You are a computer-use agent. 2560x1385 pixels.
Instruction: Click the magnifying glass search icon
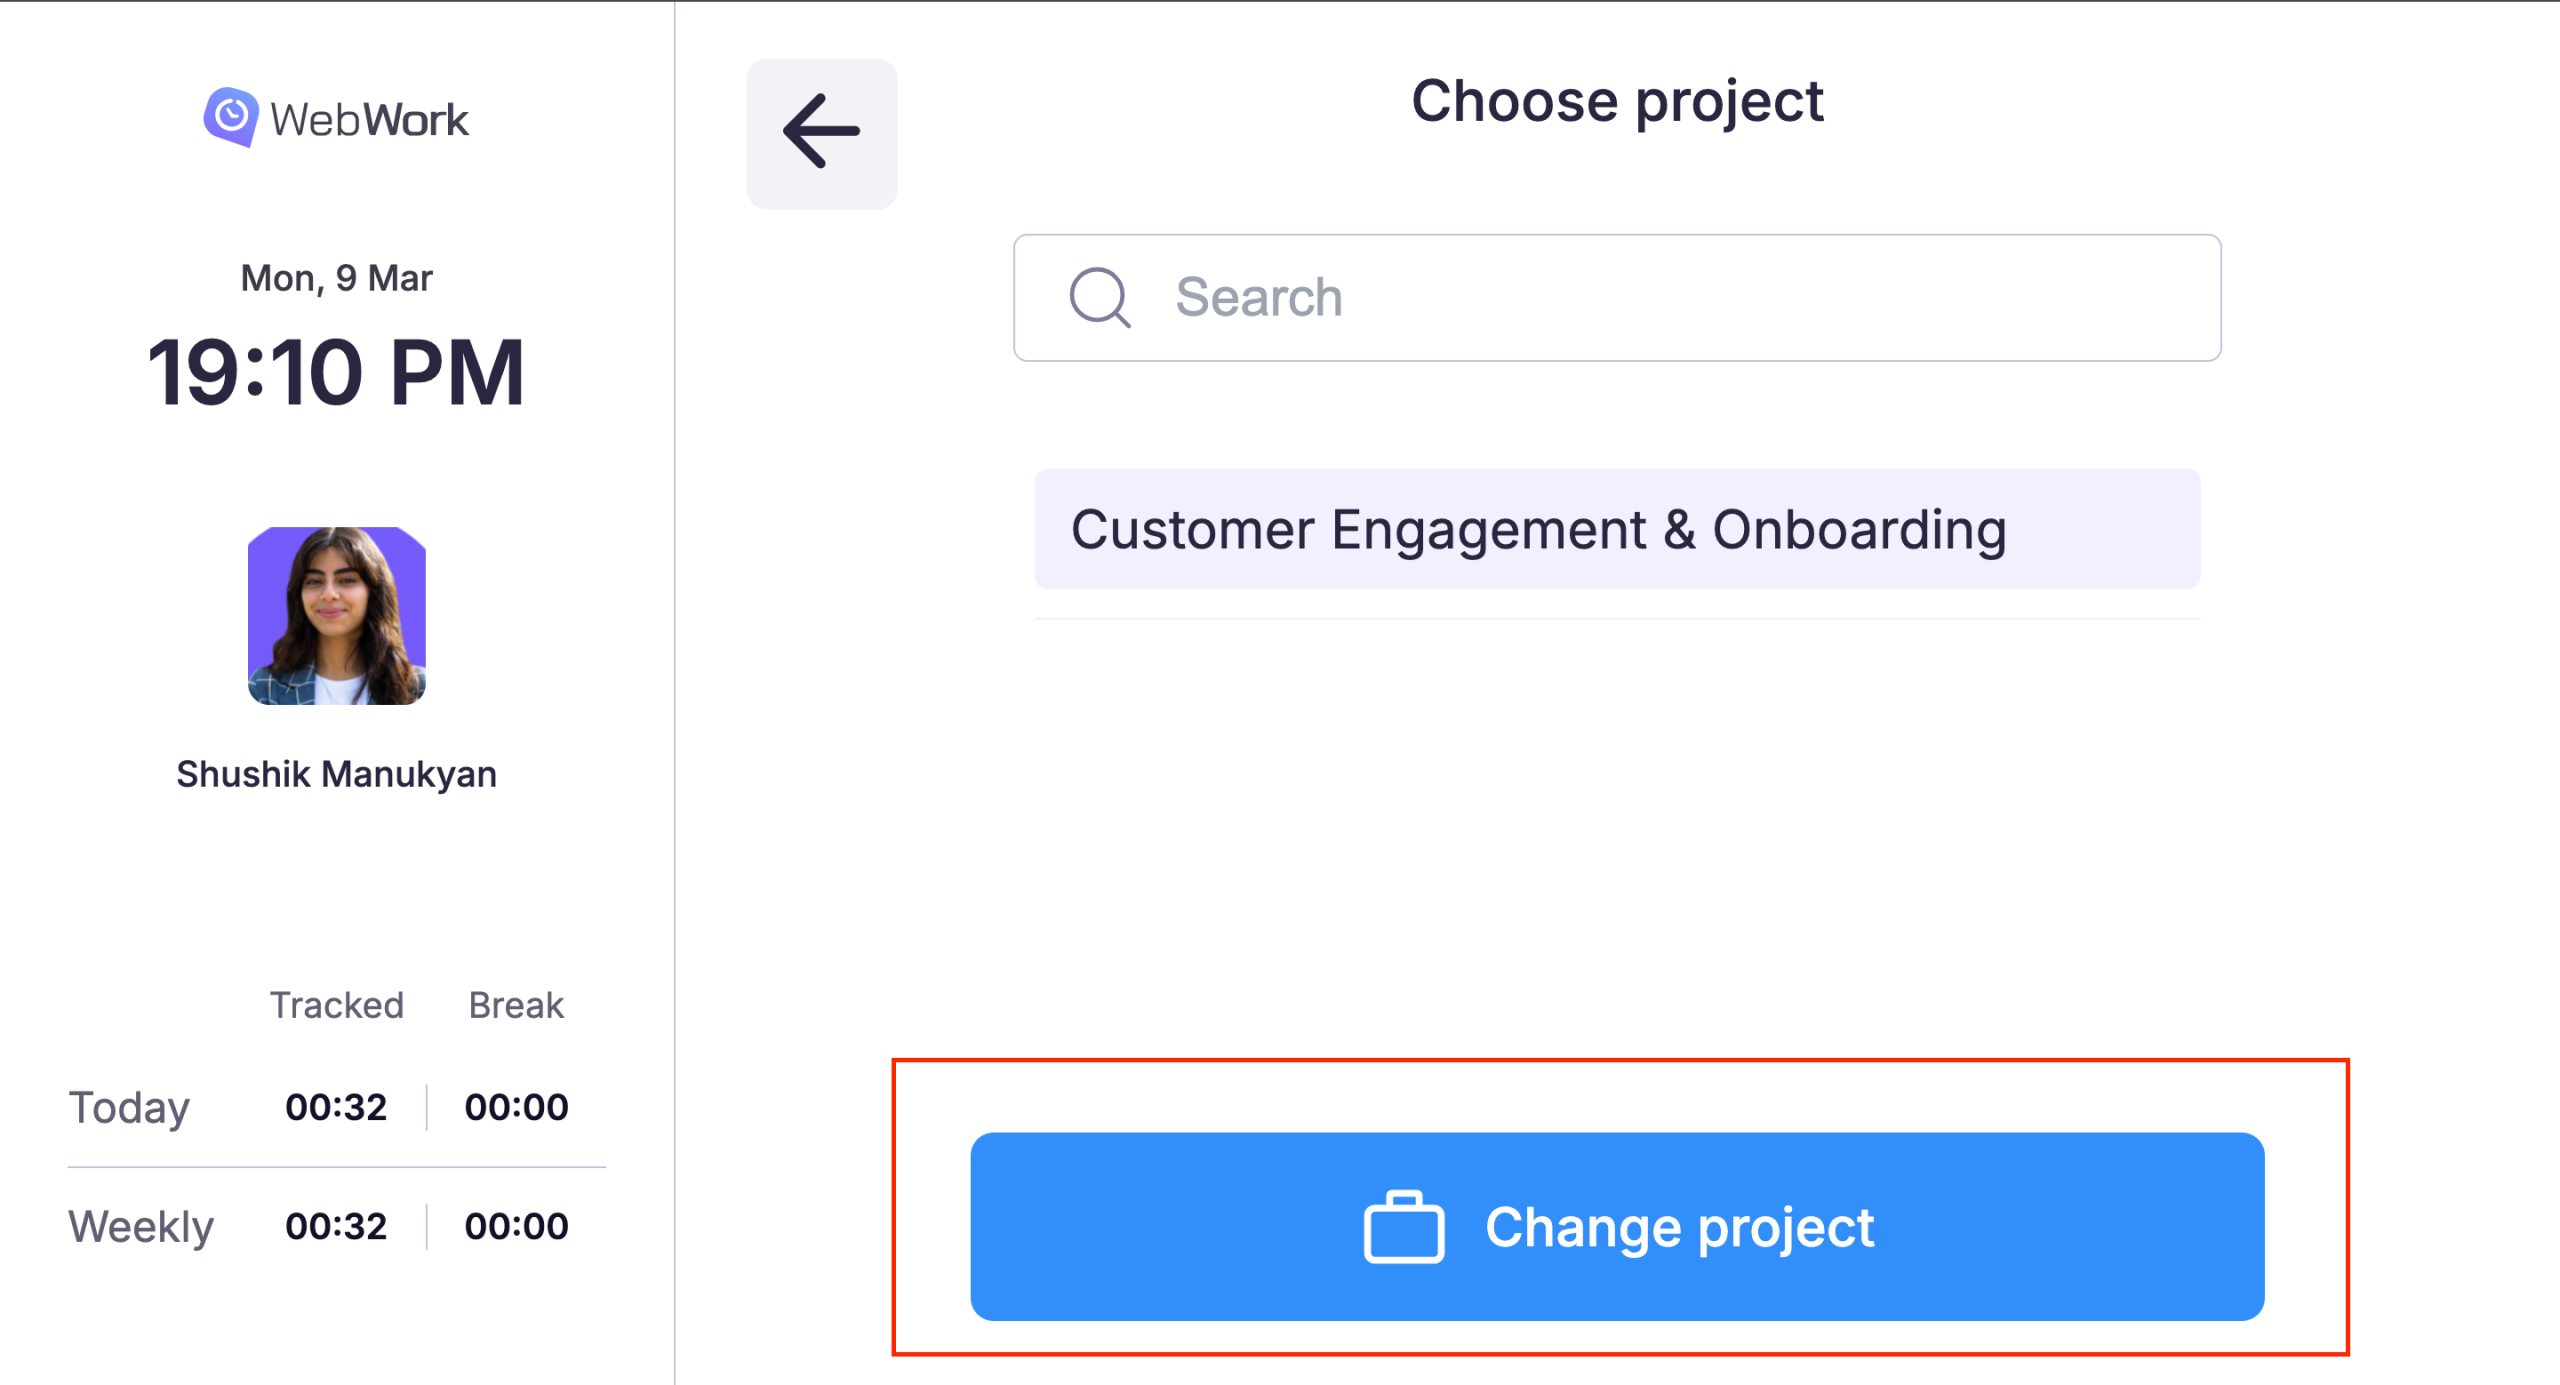(1099, 297)
